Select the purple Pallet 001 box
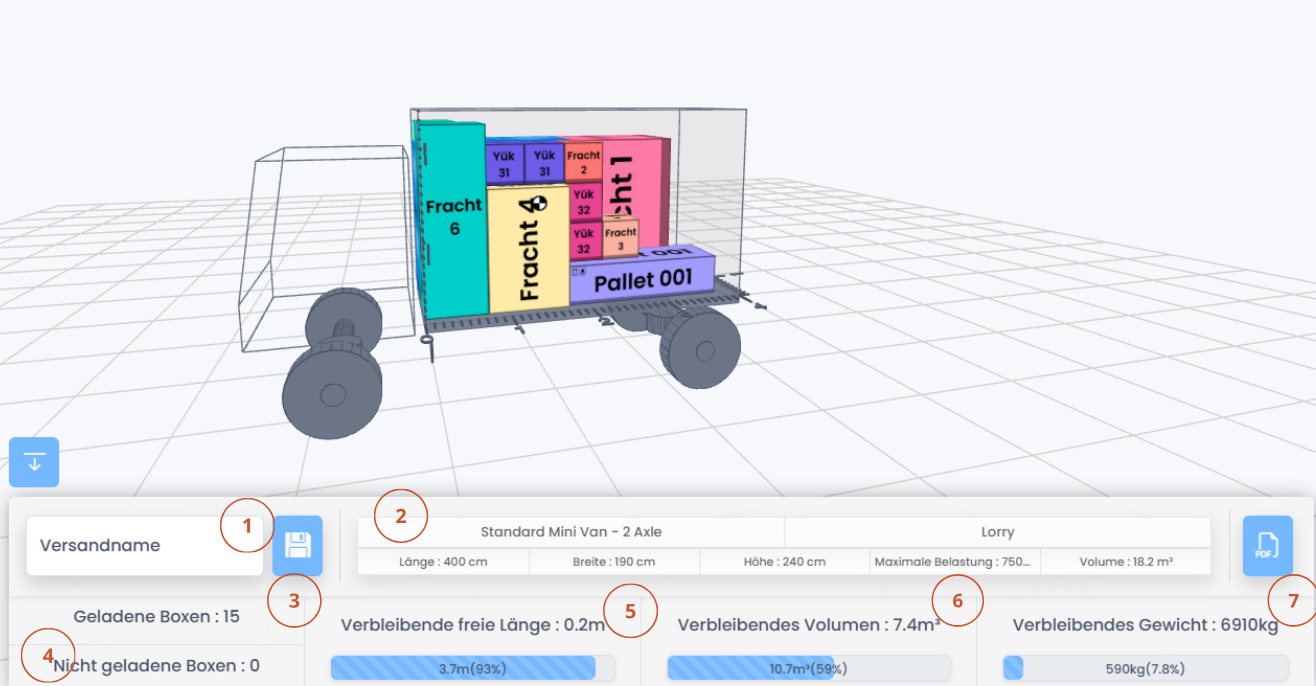 coord(642,279)
